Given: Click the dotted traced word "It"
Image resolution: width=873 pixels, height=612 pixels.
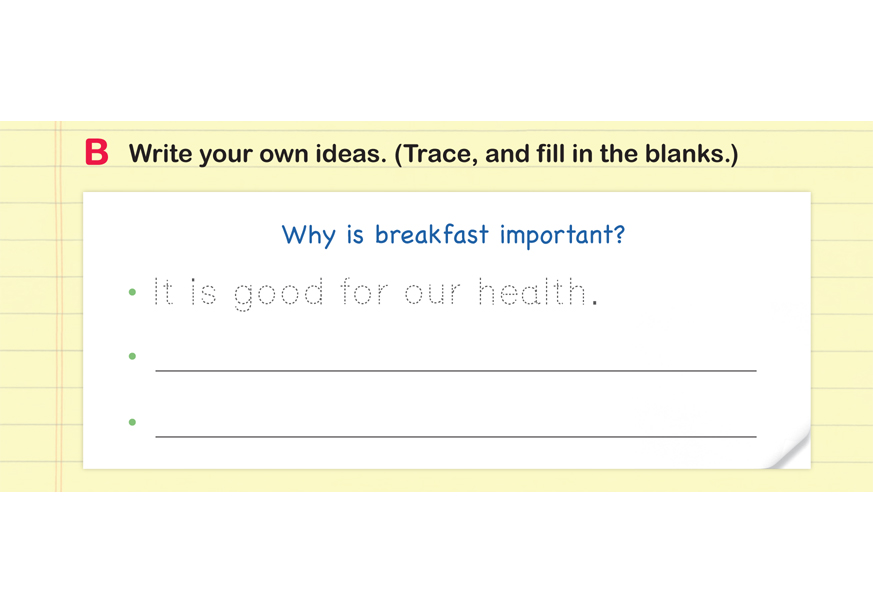Looking at the screenshot, I should pyautogui.click(x=163, y=292).
